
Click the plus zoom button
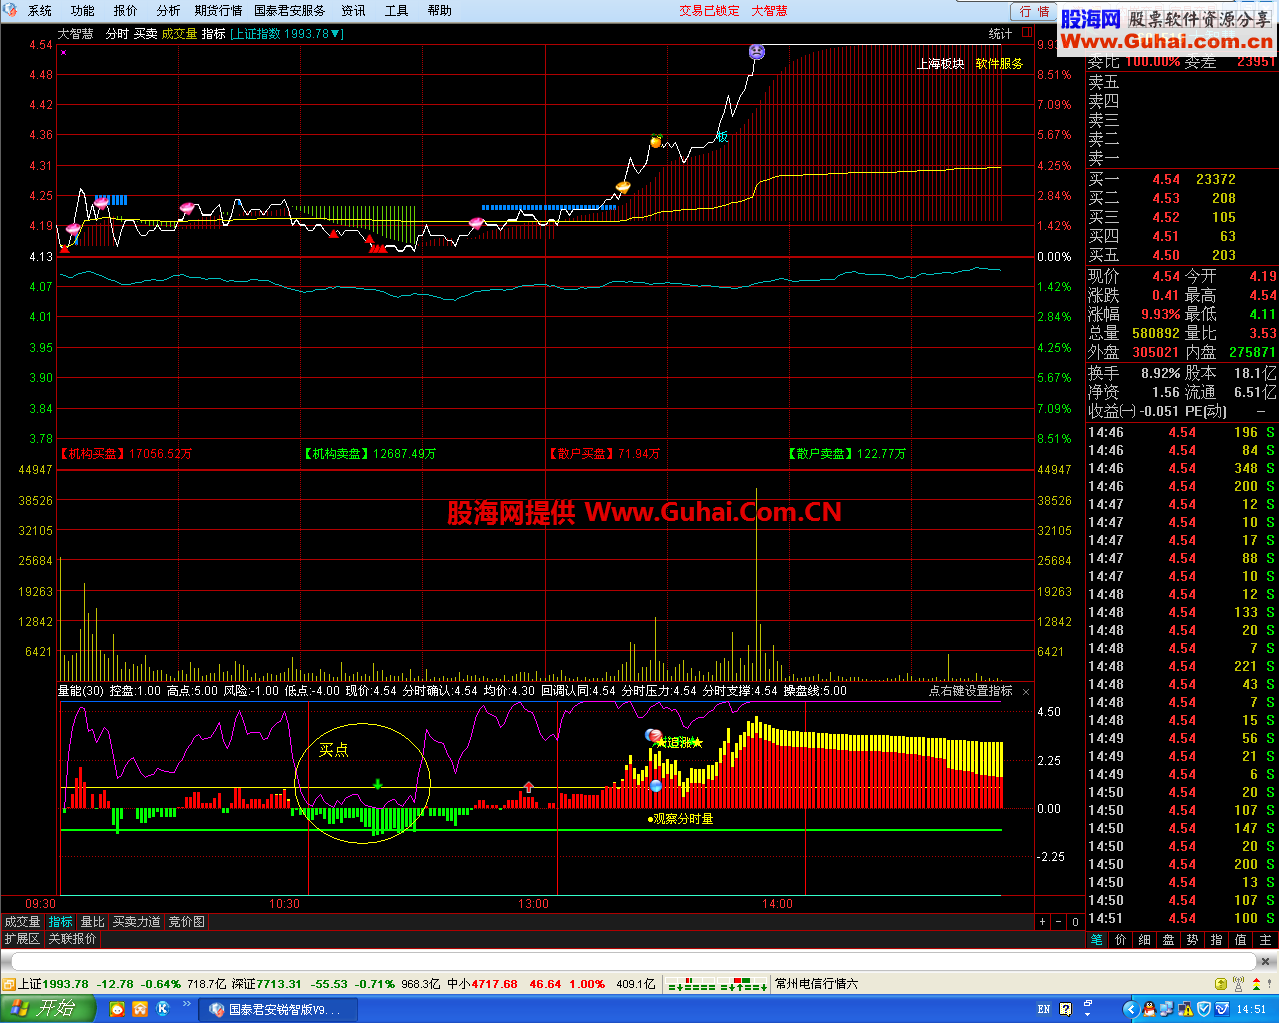1043,922
